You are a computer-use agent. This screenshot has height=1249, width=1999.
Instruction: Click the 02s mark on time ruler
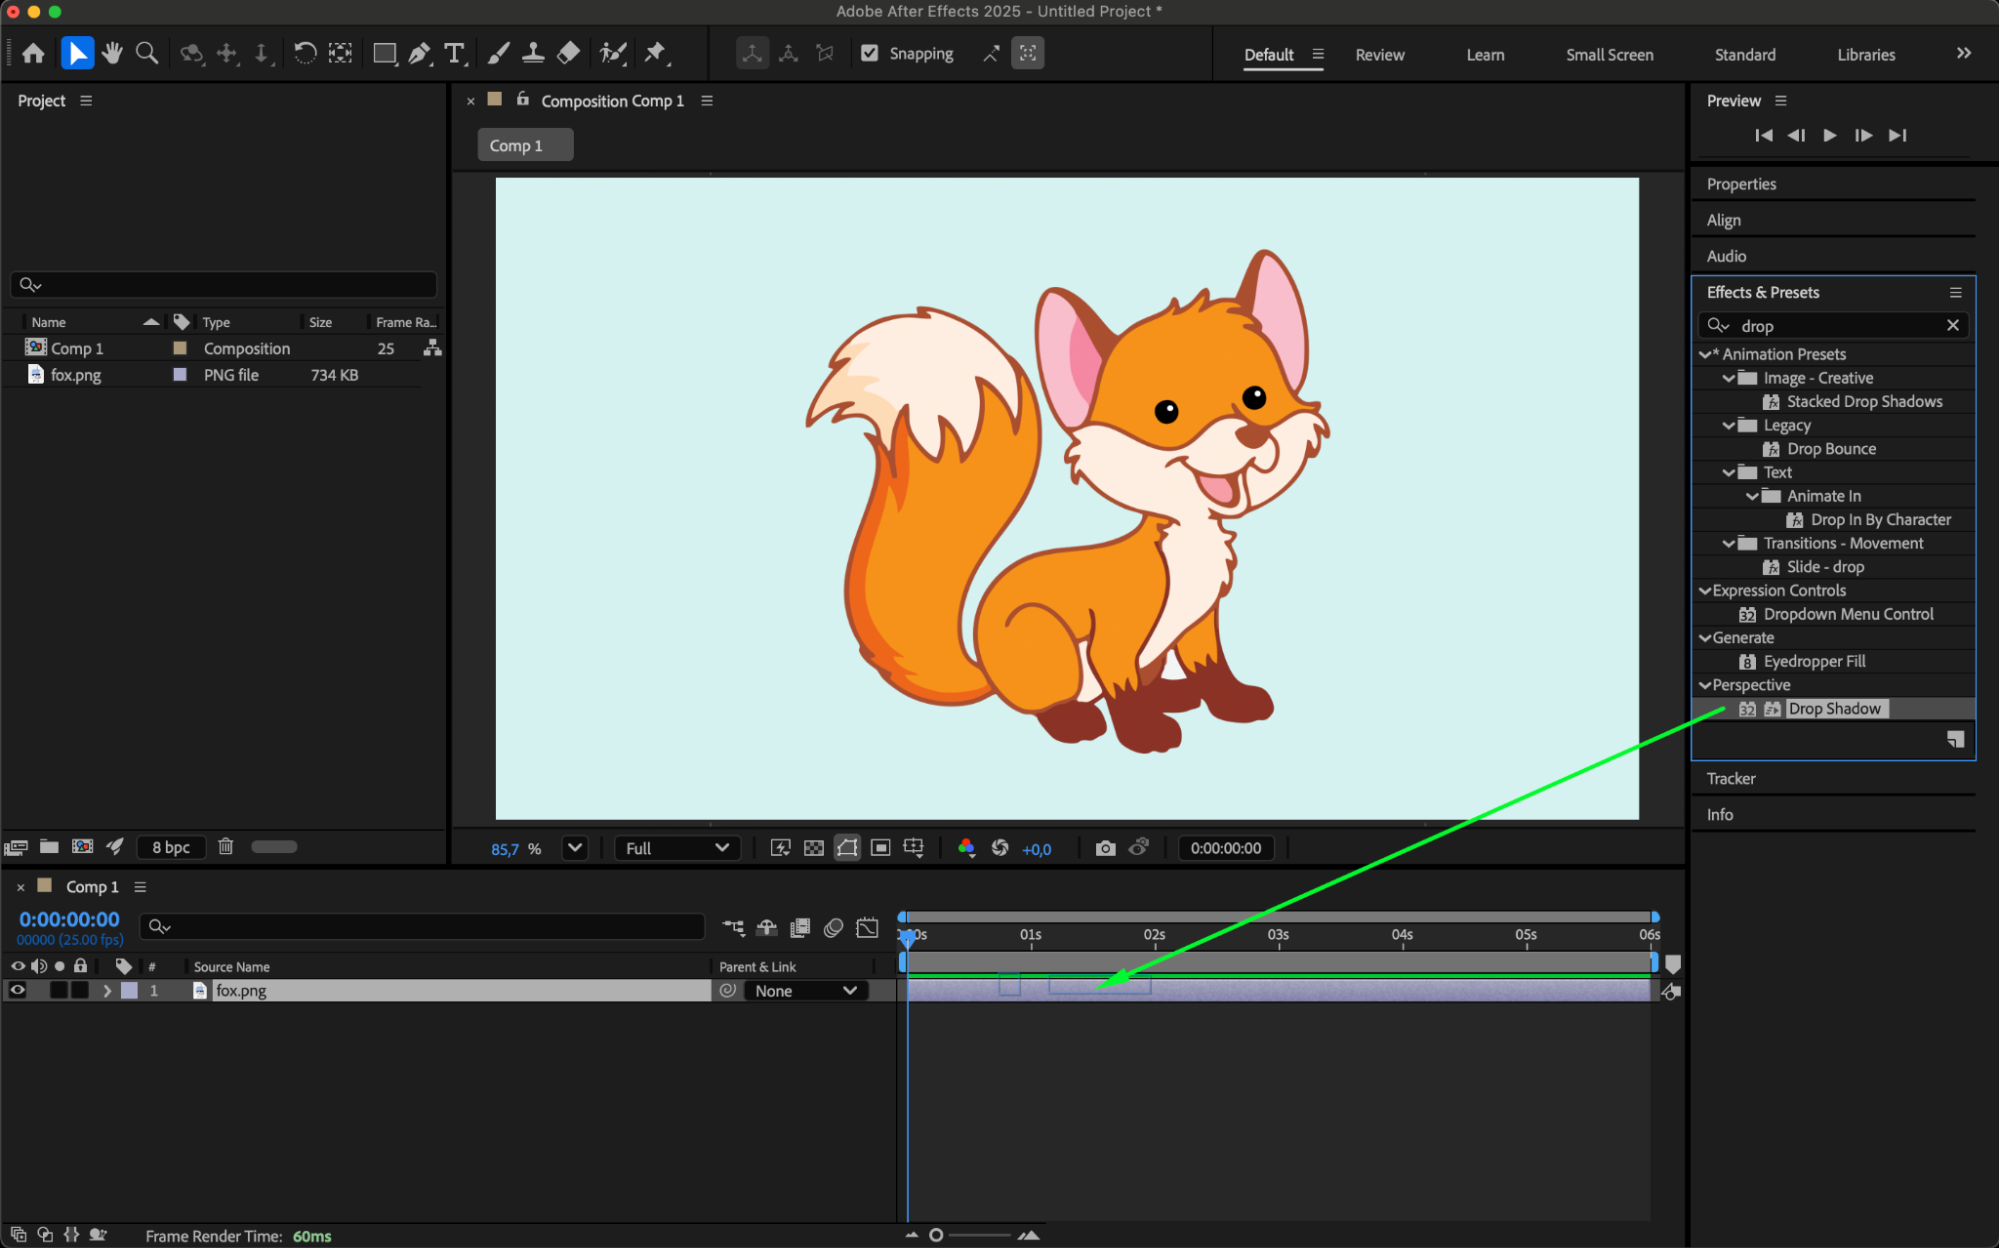tap(1154, 936)
